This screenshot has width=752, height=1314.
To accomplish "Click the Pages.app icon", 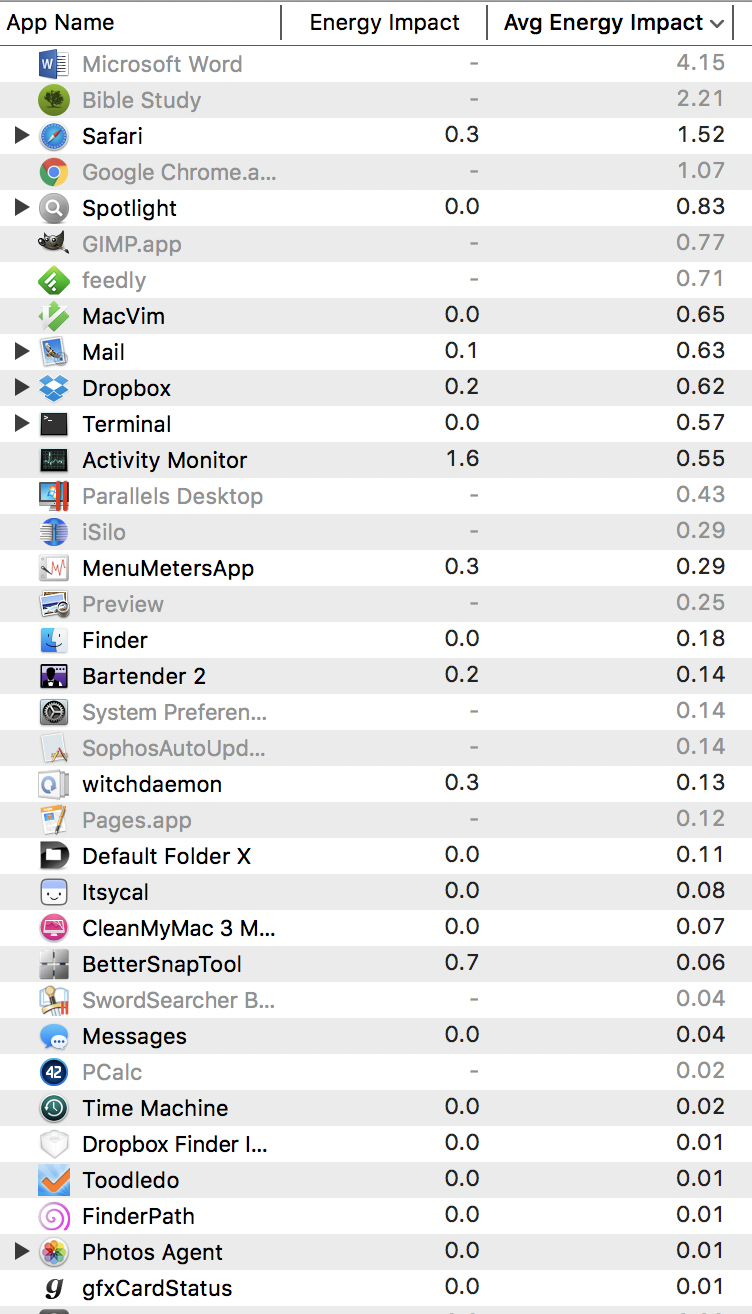I will pos(53,821).
